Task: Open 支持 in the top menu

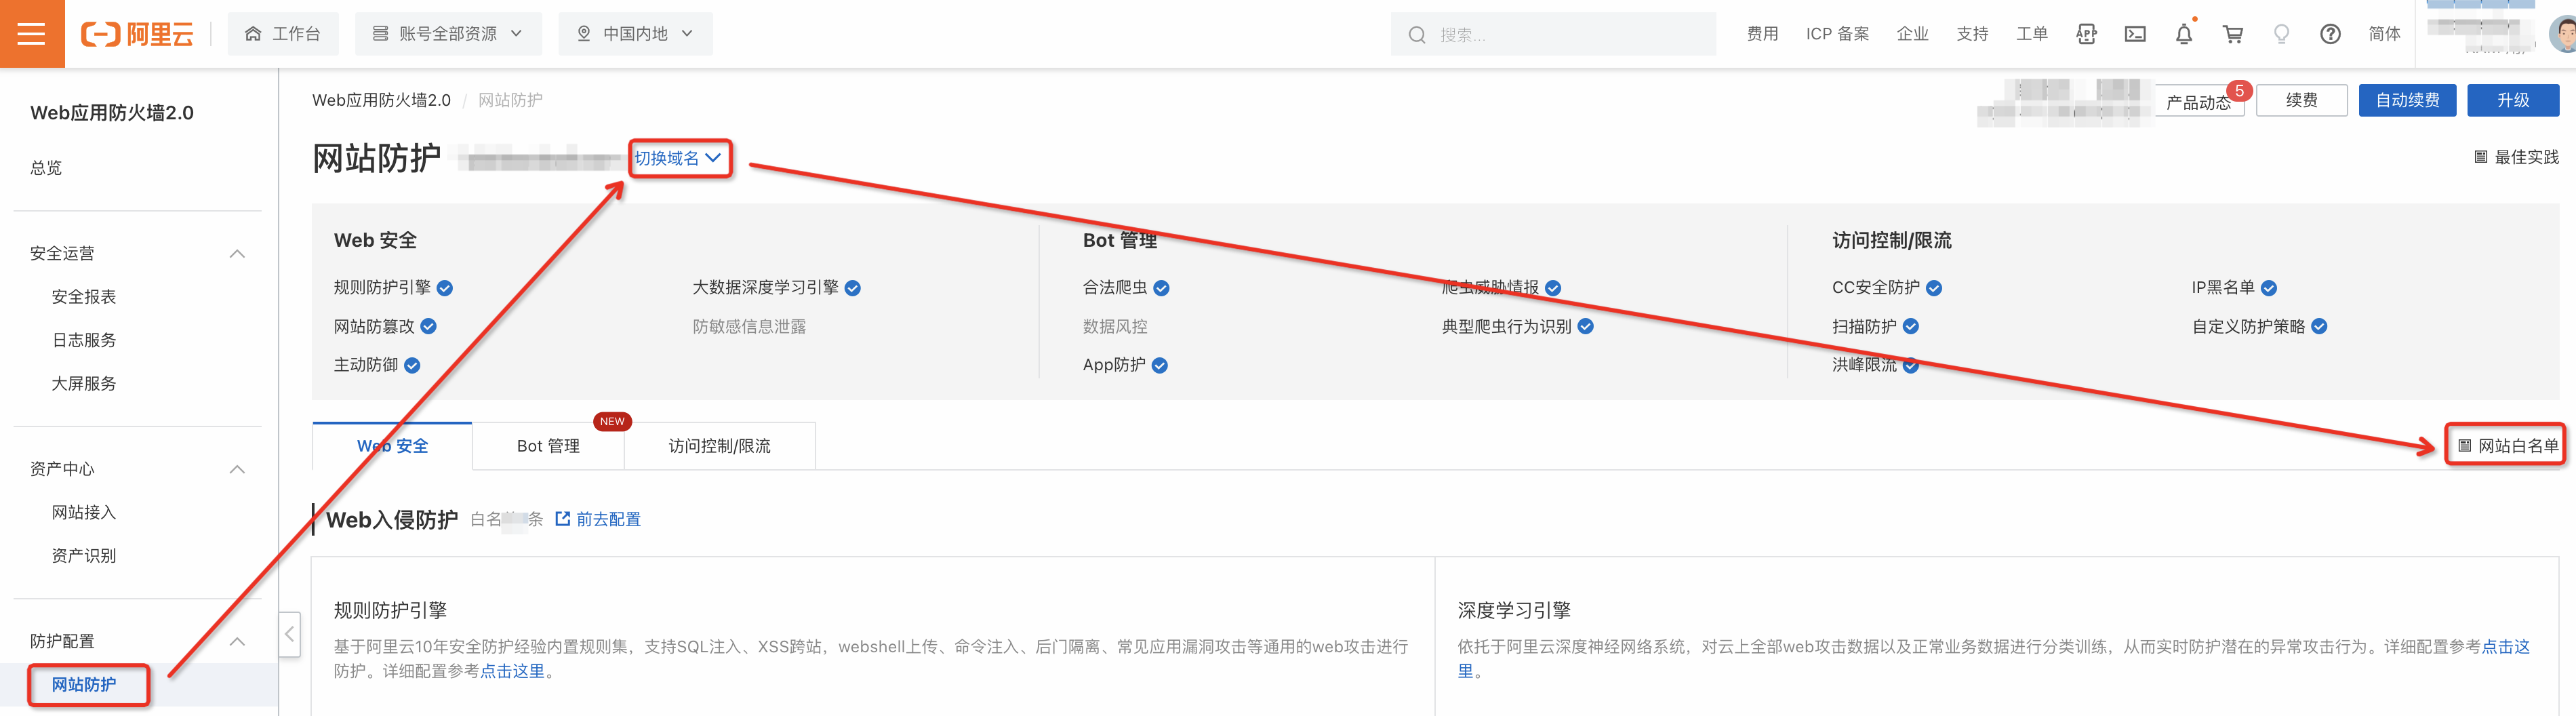Action: click(1972, 34)
